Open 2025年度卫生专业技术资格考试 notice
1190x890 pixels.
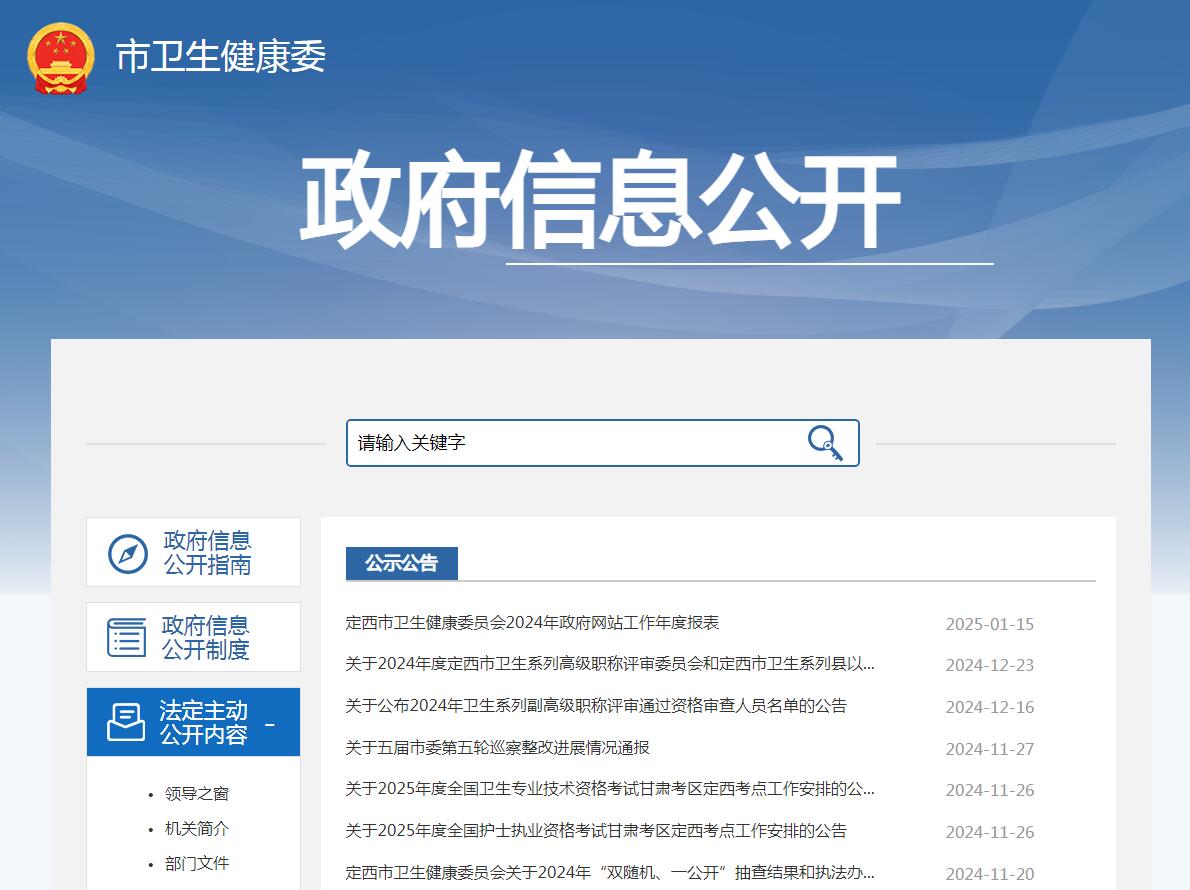pyautogui.click(x=610, y=789)
